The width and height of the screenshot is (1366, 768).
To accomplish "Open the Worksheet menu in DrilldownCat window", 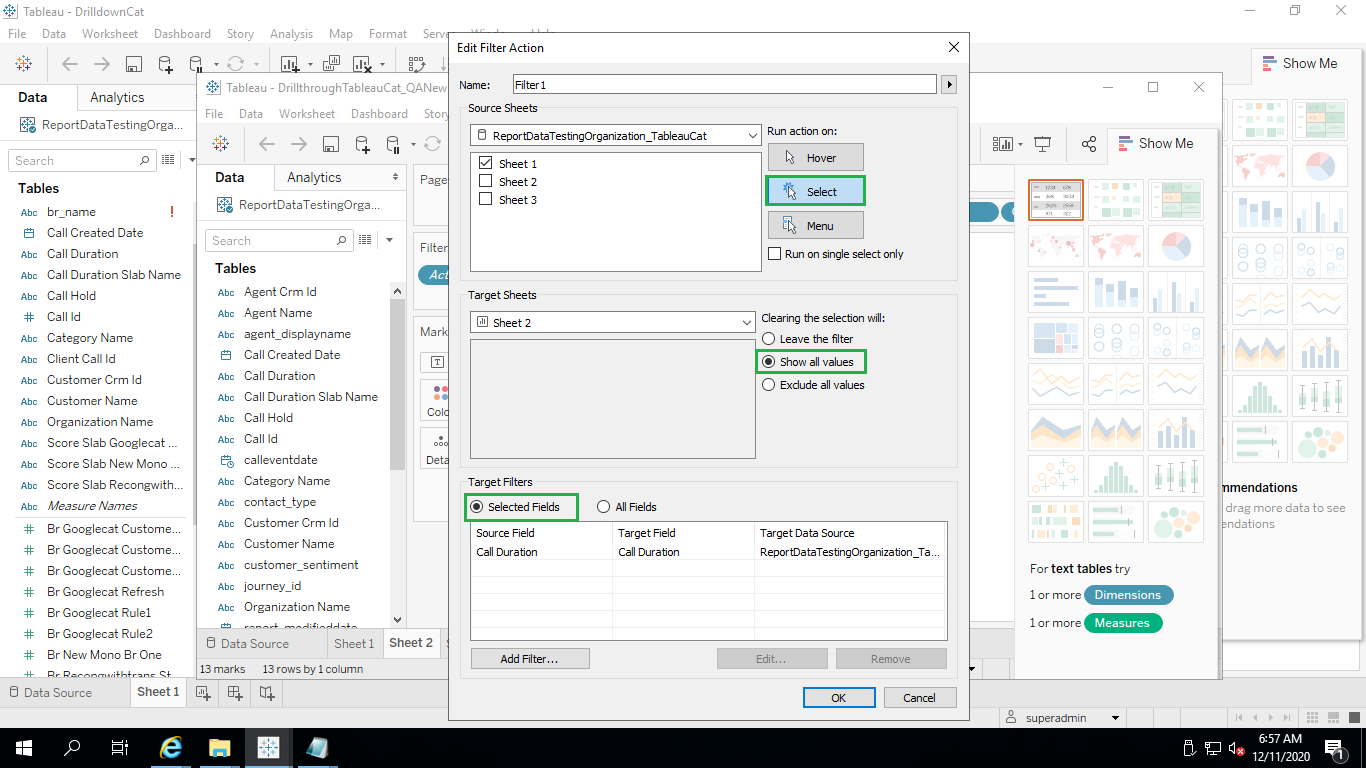I will pos(110,34).
